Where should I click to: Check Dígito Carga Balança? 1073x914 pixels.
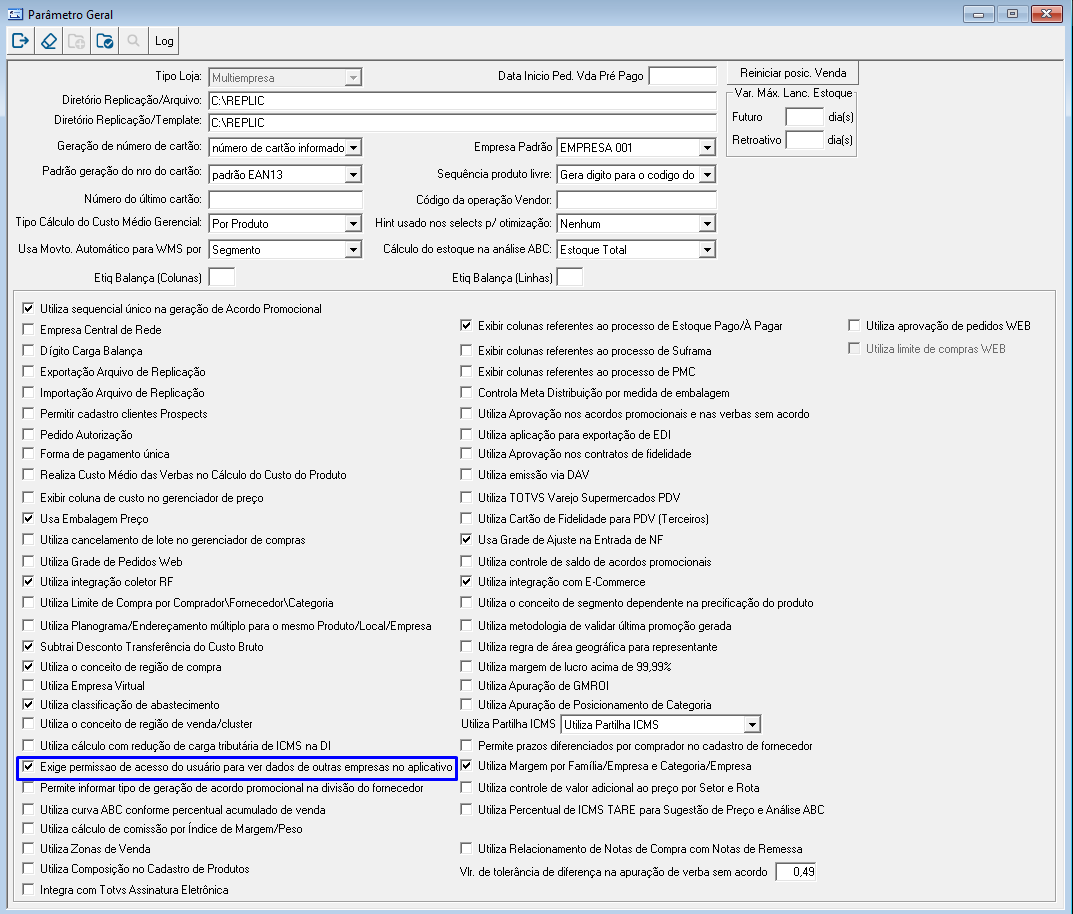click(x=28, y=350)
